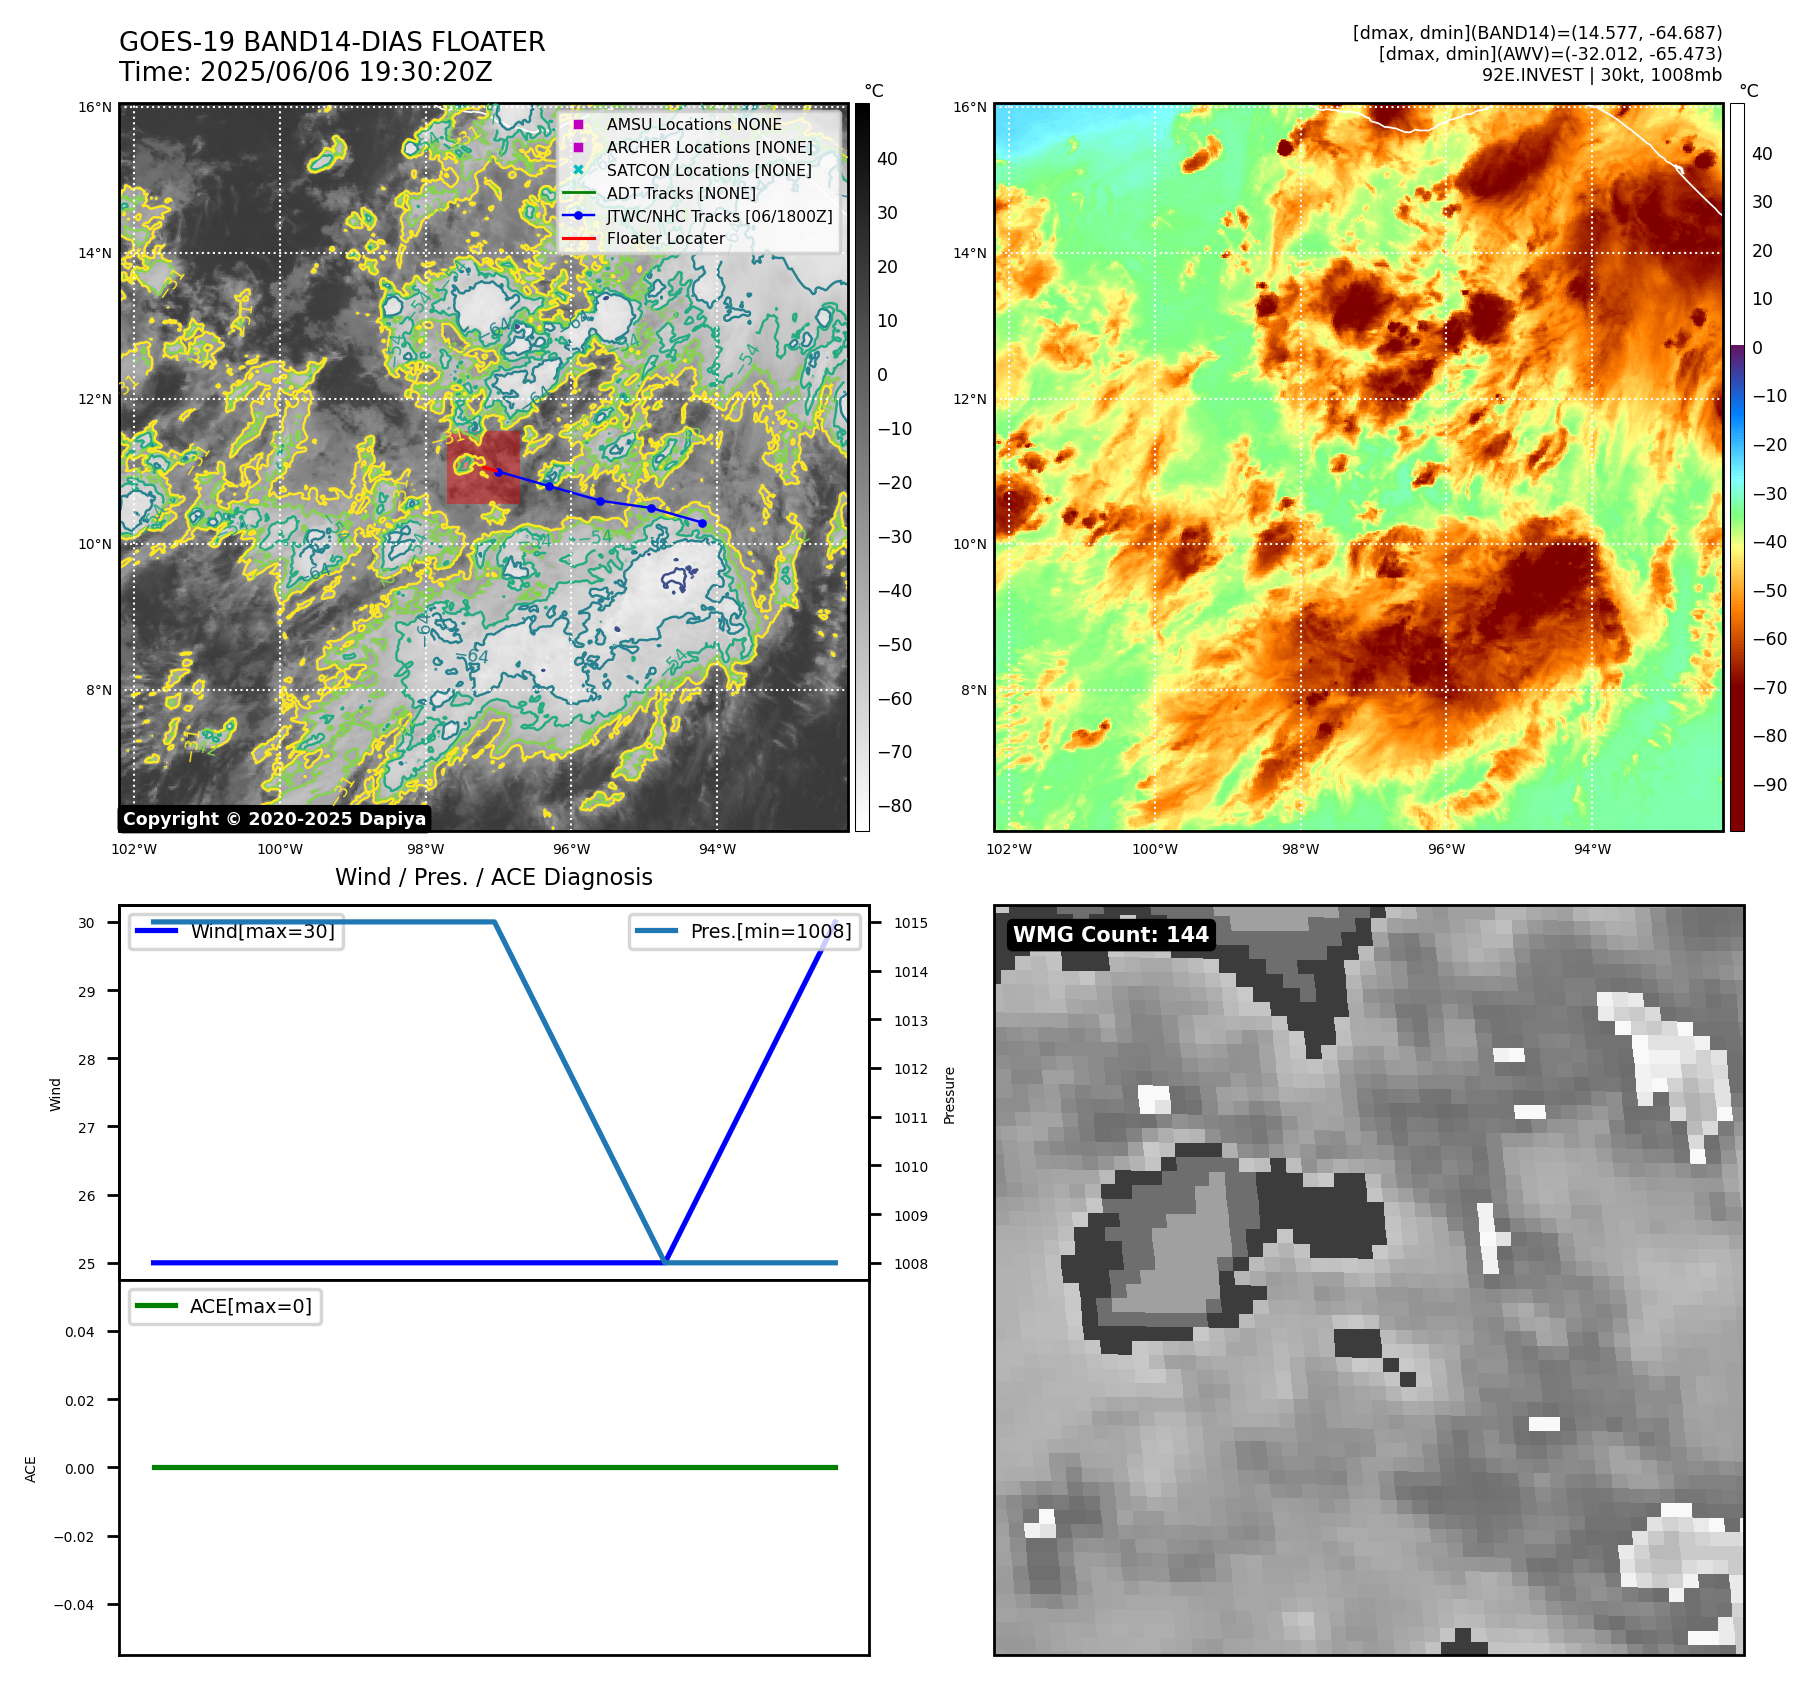Click the 'Wind / Pres. / ACE Diagnosis' title
The image size is (1813, 1692).
pos(494,877)
